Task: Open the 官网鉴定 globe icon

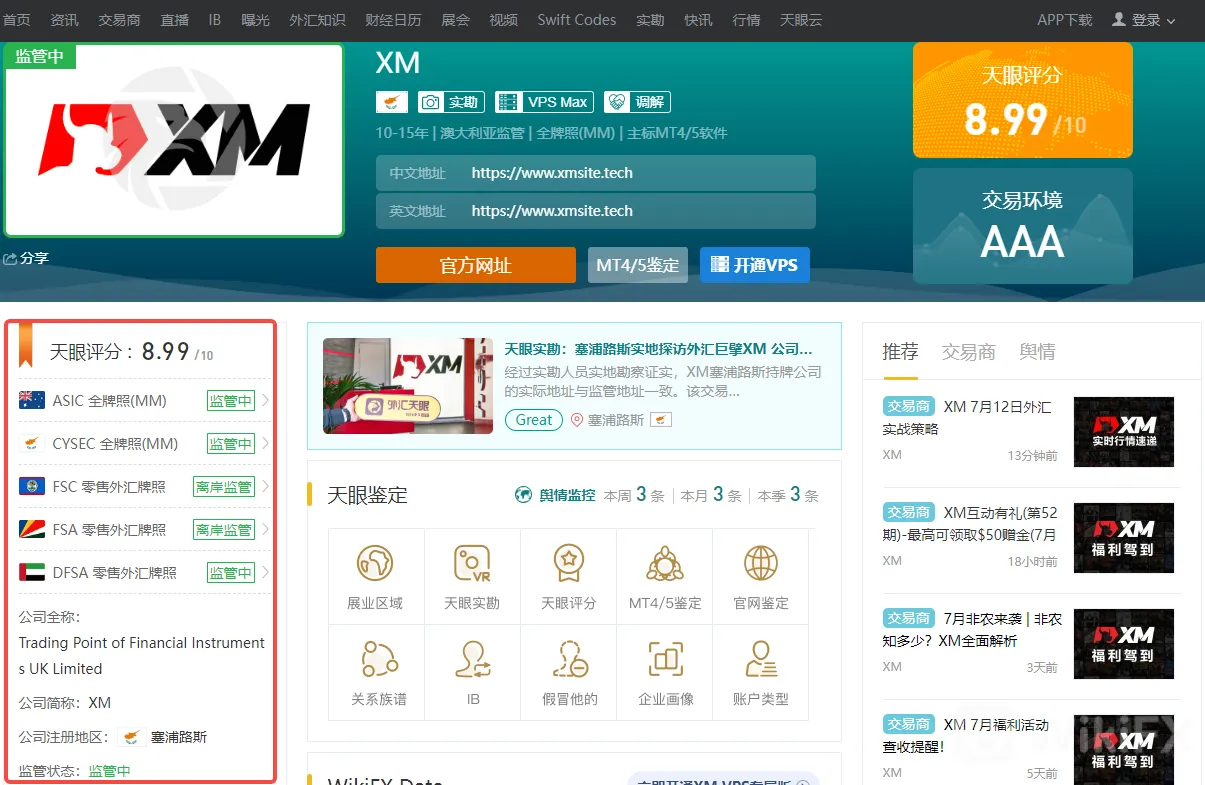Action: [761, 563]
